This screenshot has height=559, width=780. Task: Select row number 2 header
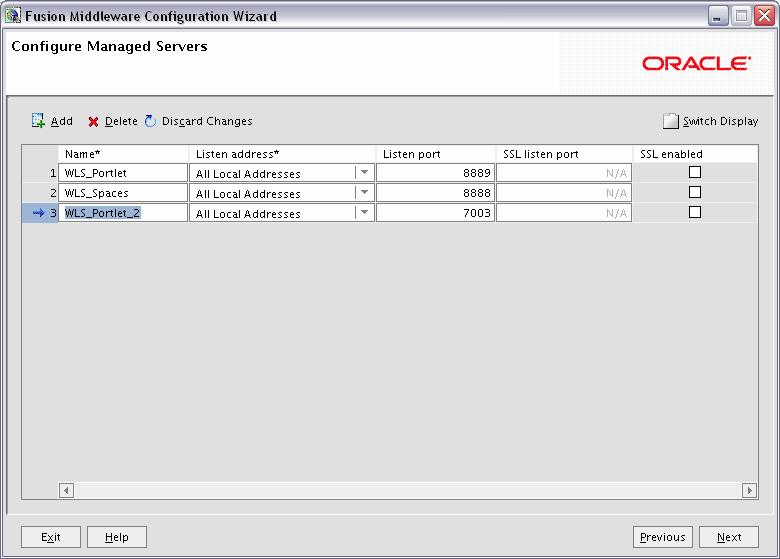[40, 192]
